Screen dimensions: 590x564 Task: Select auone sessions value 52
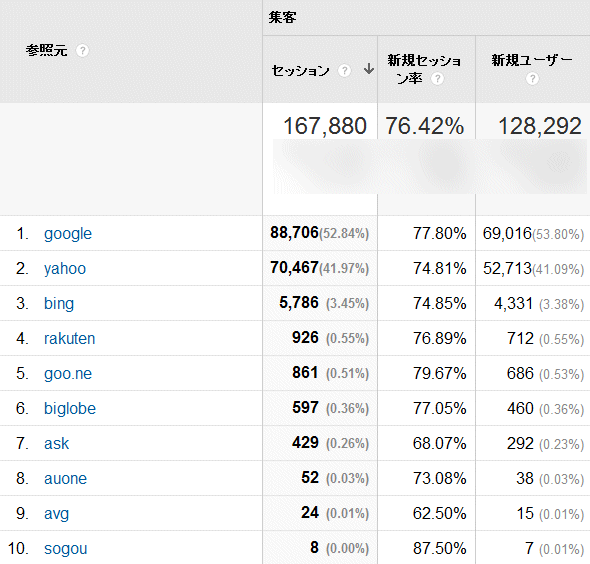310,477
